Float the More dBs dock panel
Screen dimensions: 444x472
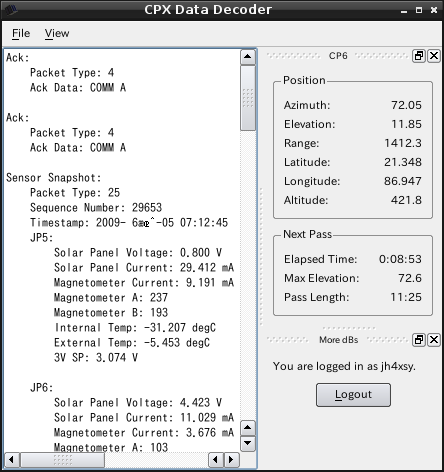pos(419,340)
